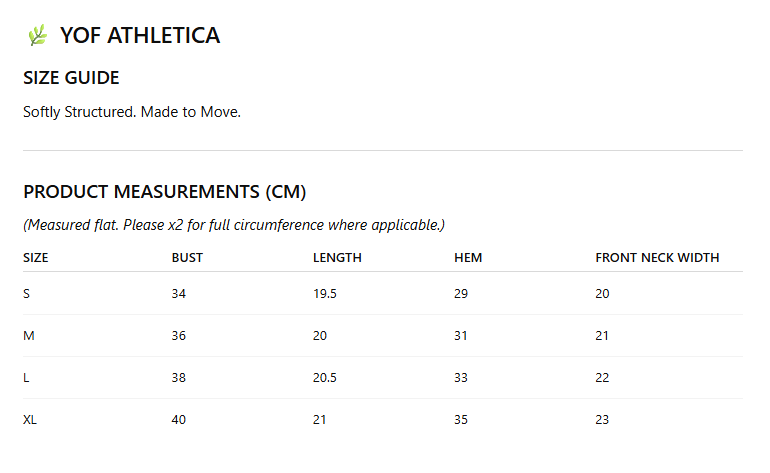Click the hem value 35 in row XL

pyautogui.click(x=461, y=420)
